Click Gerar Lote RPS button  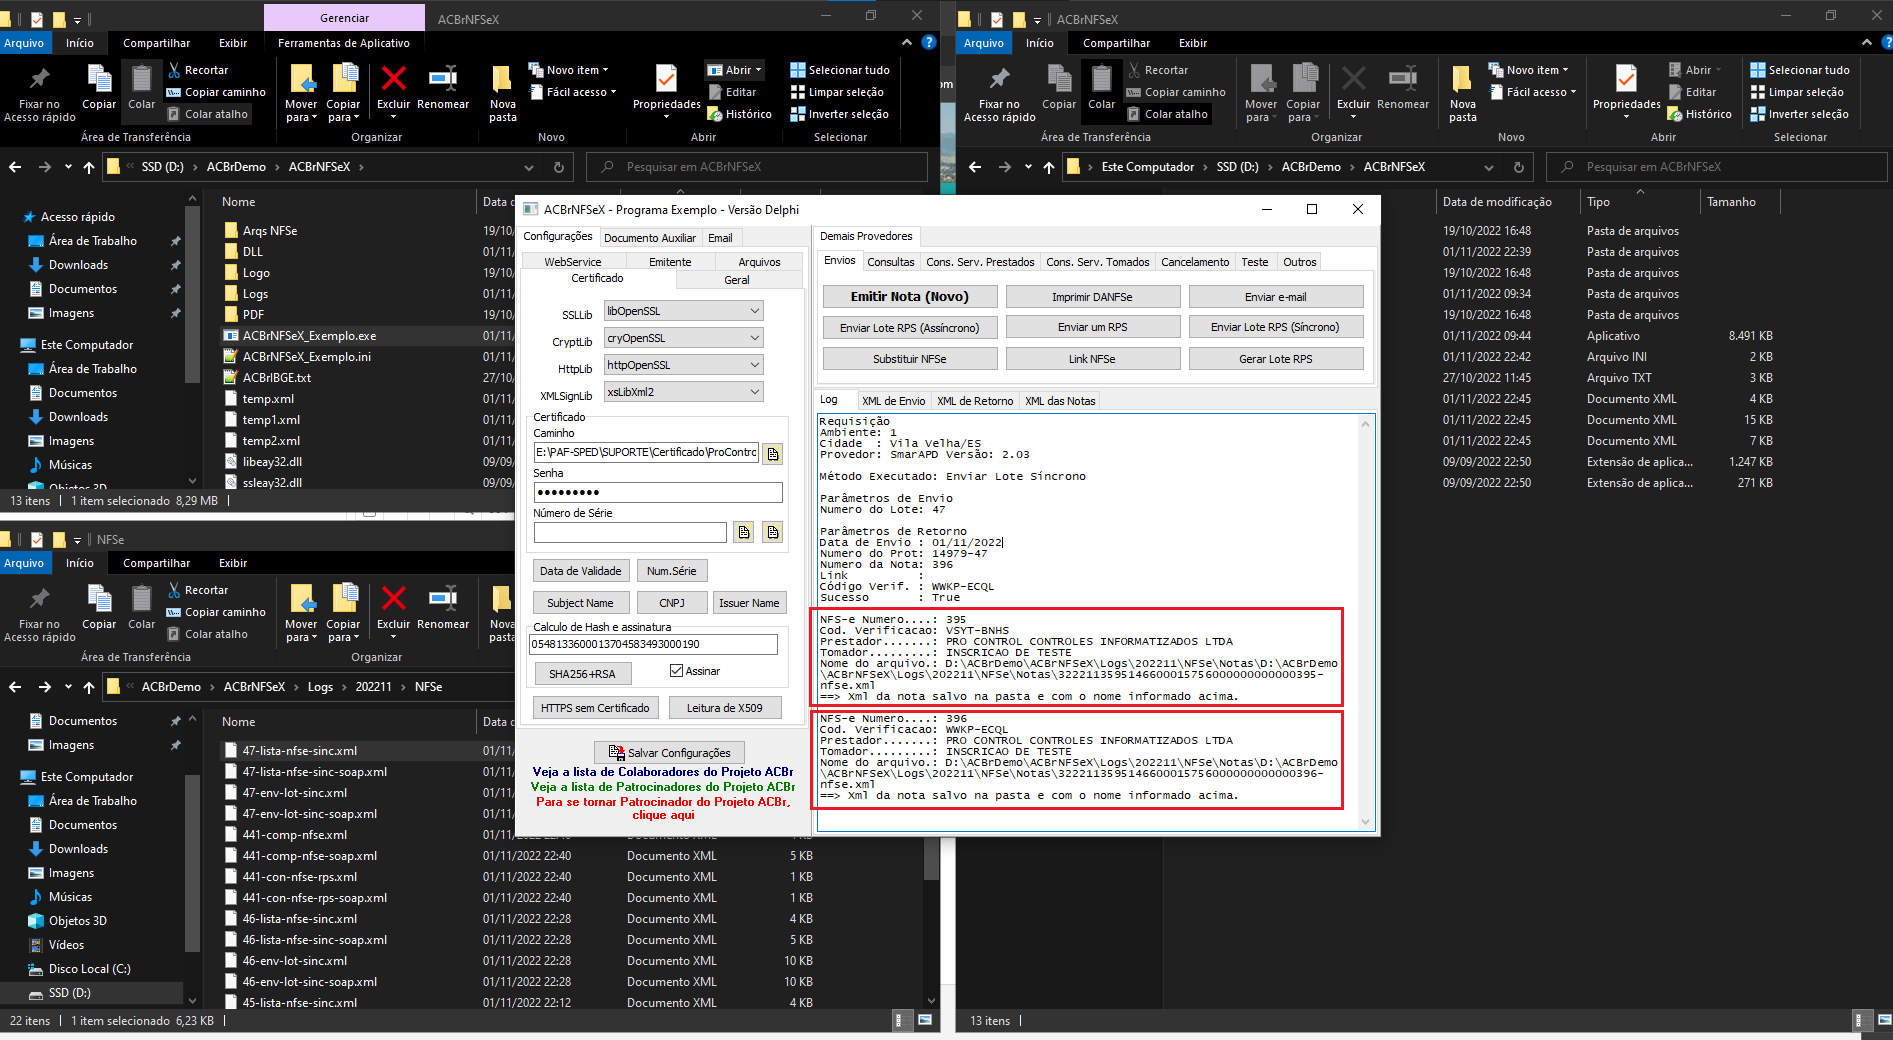point(1275,359)
